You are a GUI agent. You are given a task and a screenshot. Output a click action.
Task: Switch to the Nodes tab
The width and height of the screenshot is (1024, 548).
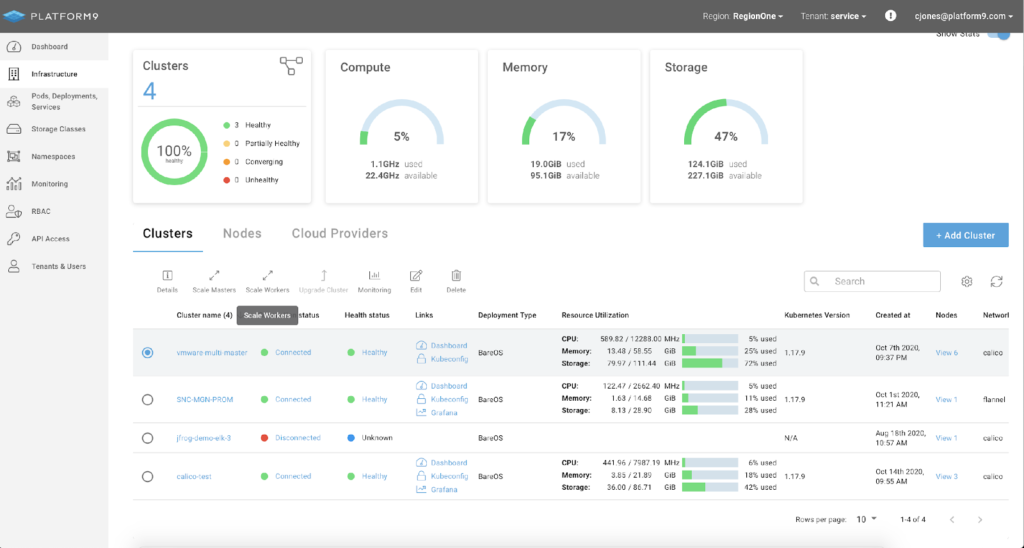click(242, 233)
